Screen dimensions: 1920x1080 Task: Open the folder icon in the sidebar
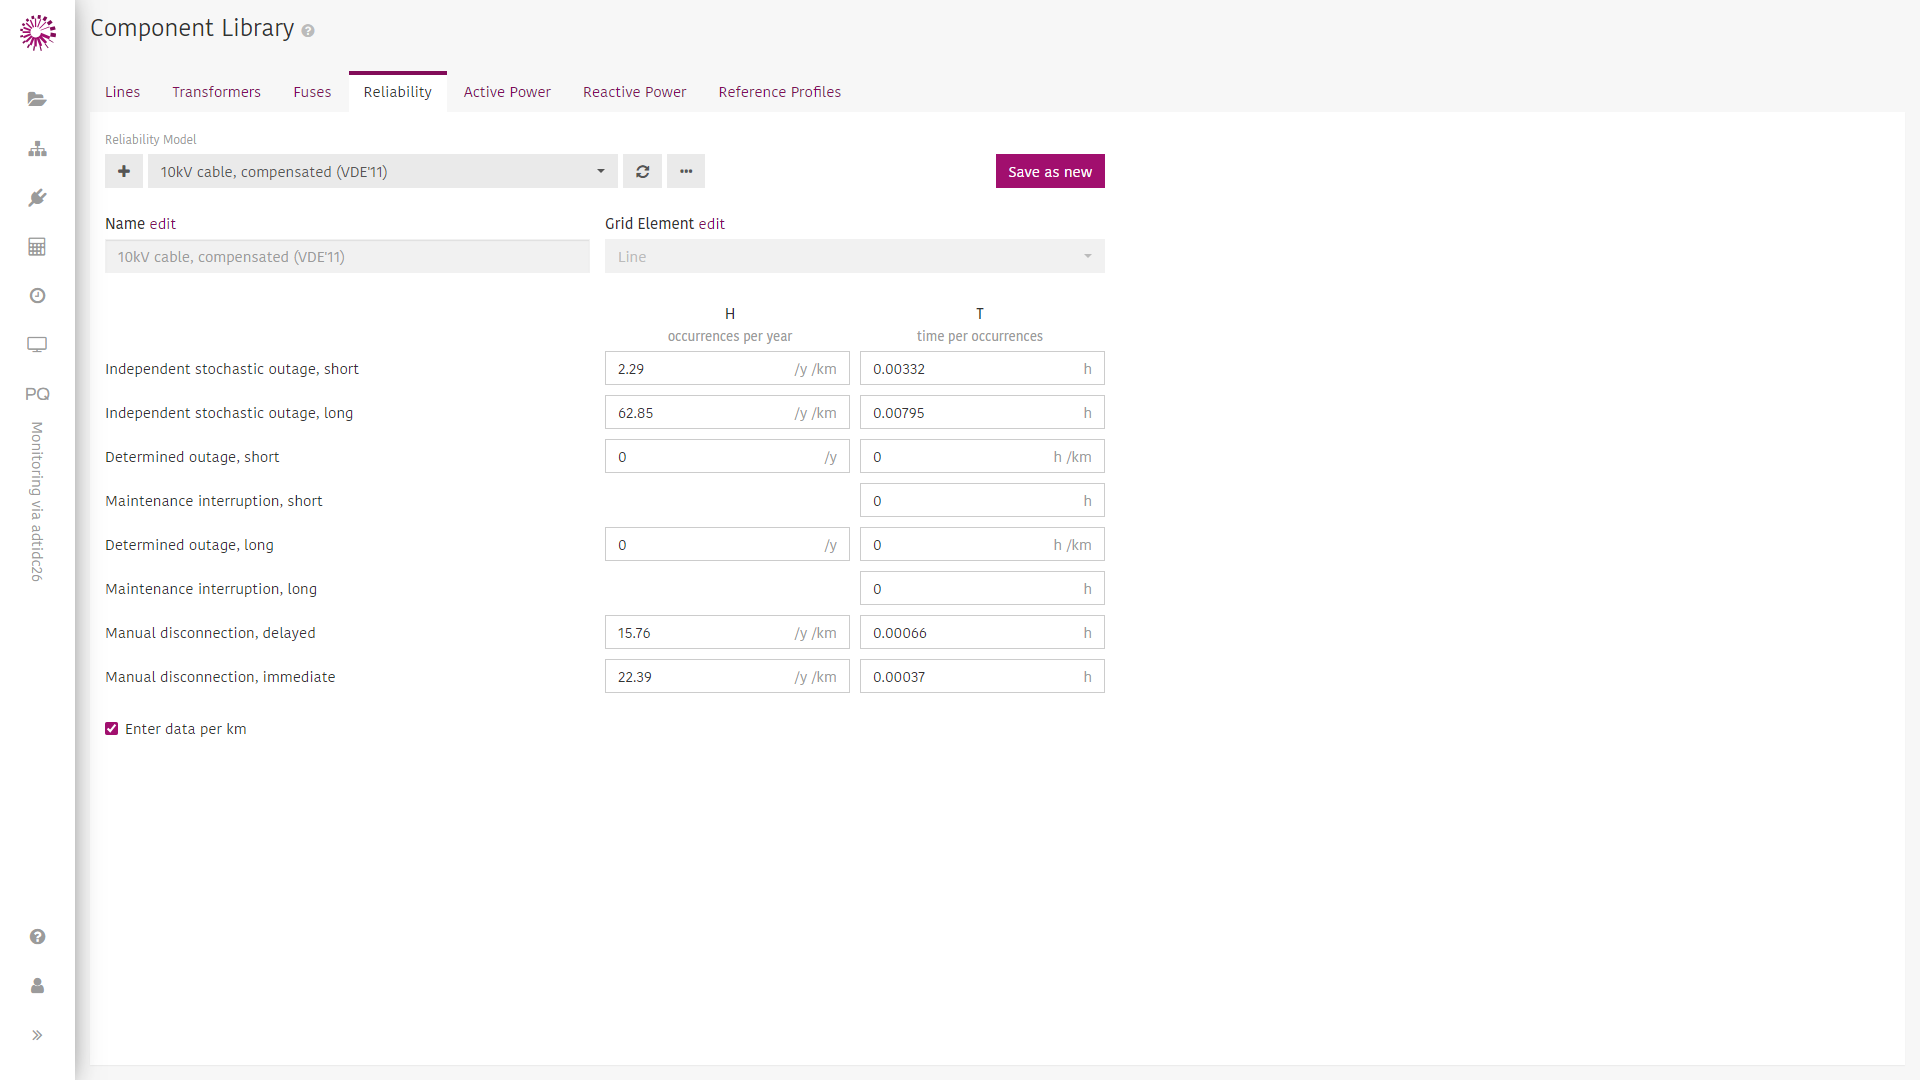click(x=37, y=99)
